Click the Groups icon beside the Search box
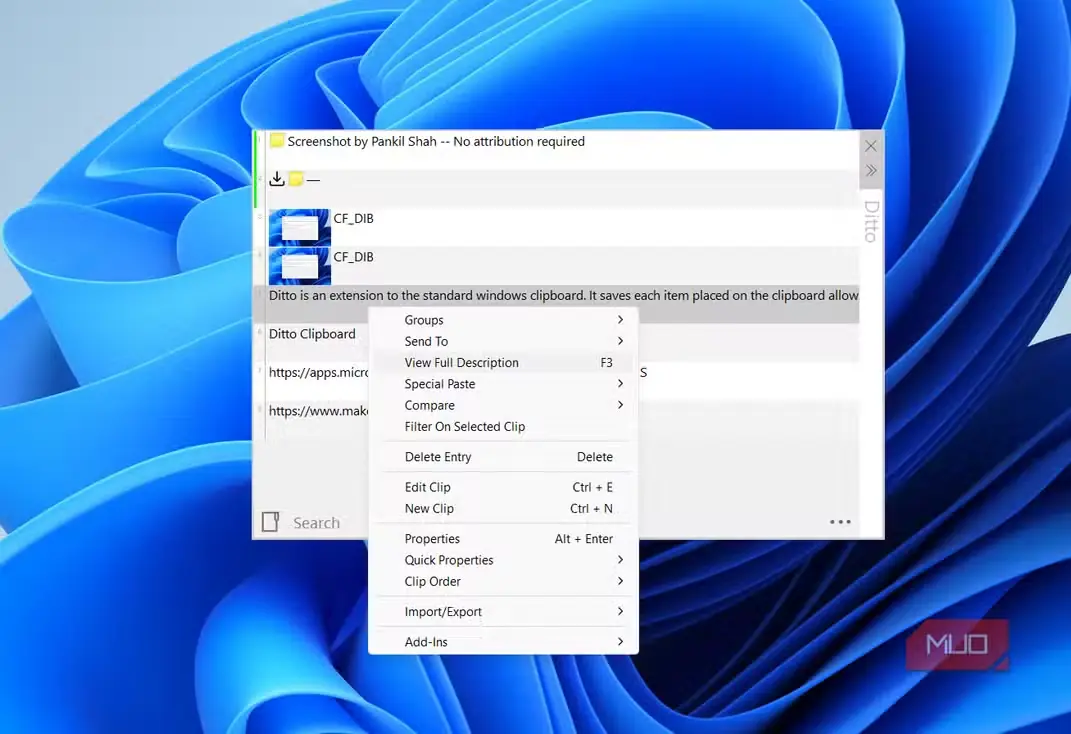 coord(270,522)
